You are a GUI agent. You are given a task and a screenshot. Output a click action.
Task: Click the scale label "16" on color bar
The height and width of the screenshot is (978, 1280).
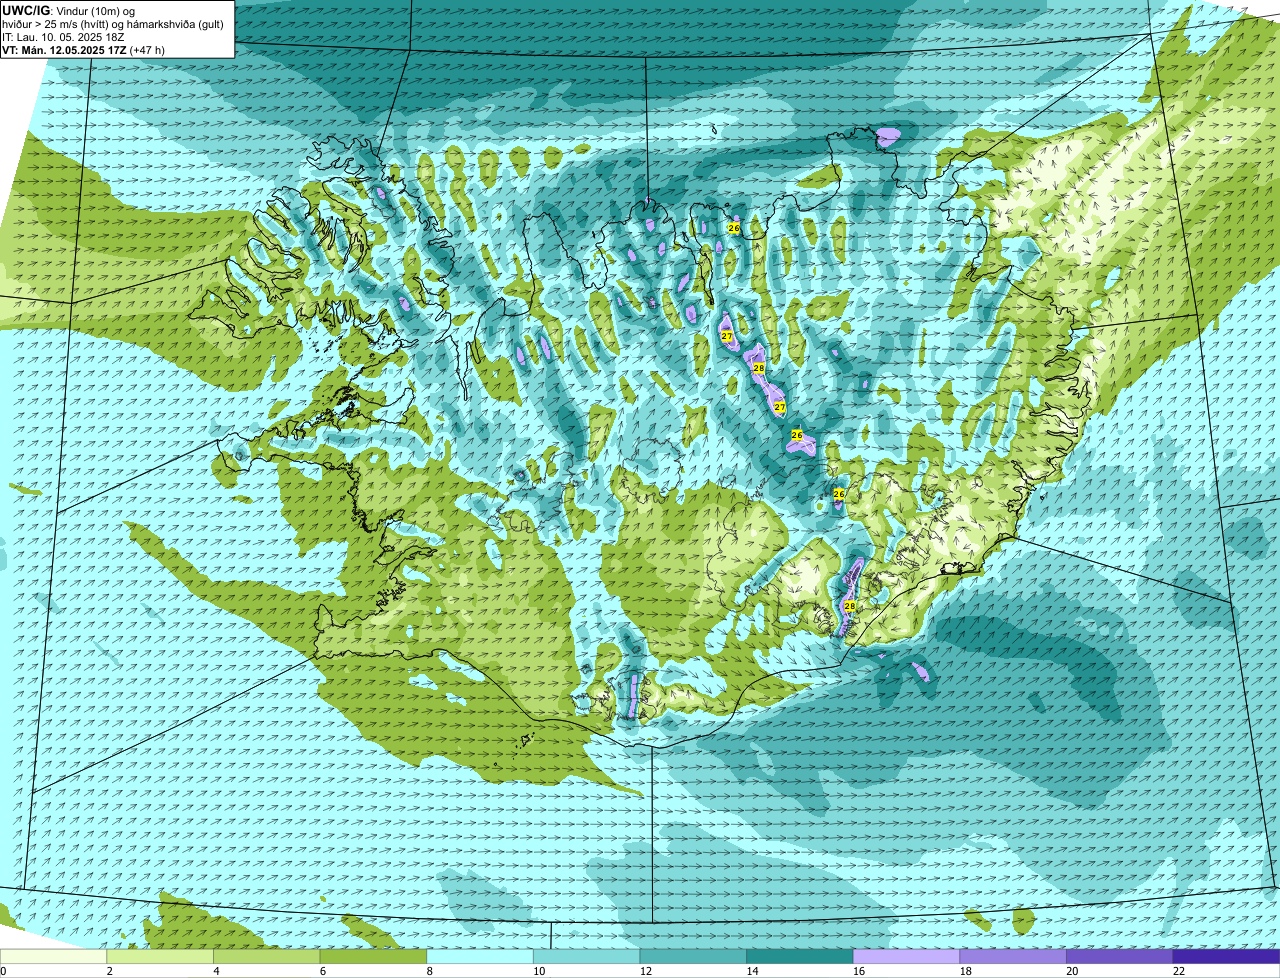(x=859, y=971)
